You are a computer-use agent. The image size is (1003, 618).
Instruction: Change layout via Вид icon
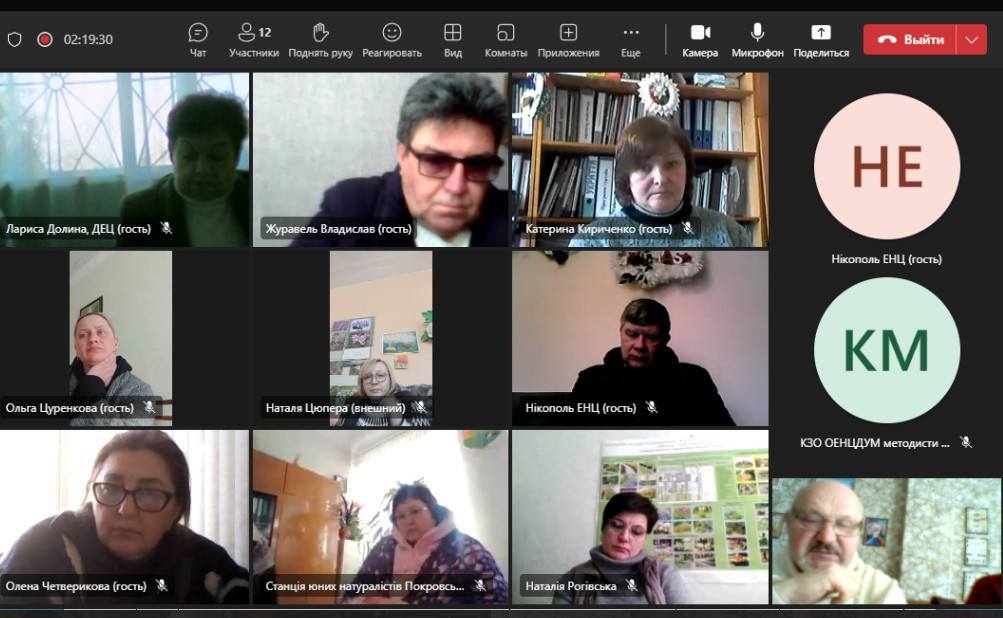tap(453, 39)
